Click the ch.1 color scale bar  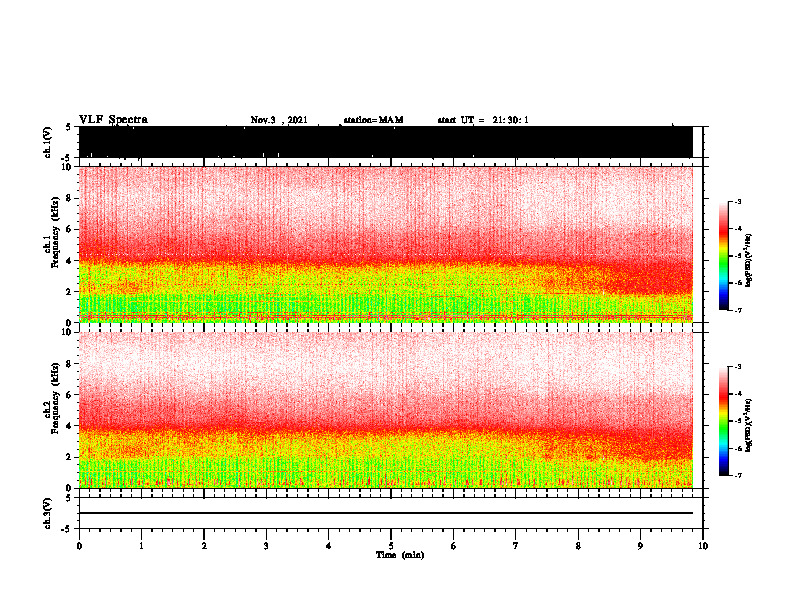pos(724,256)
